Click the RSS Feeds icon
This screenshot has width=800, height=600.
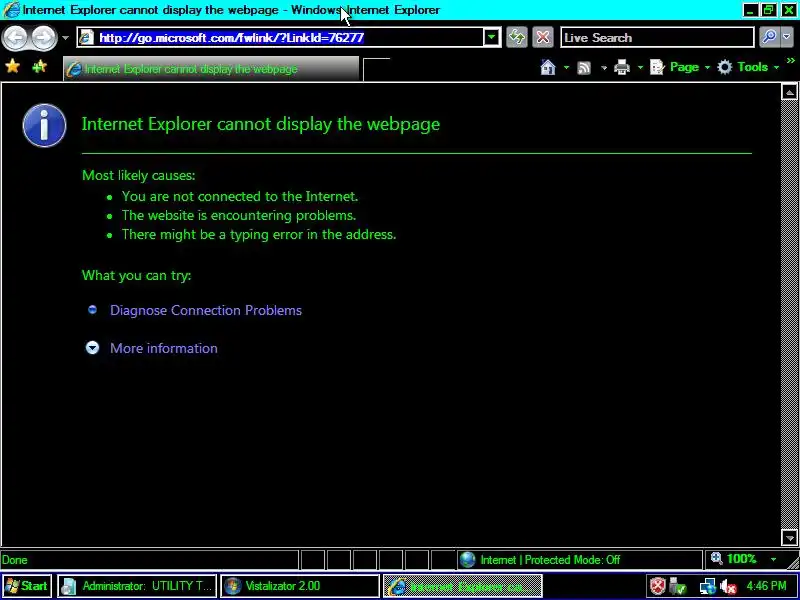[x=584, y=67]
